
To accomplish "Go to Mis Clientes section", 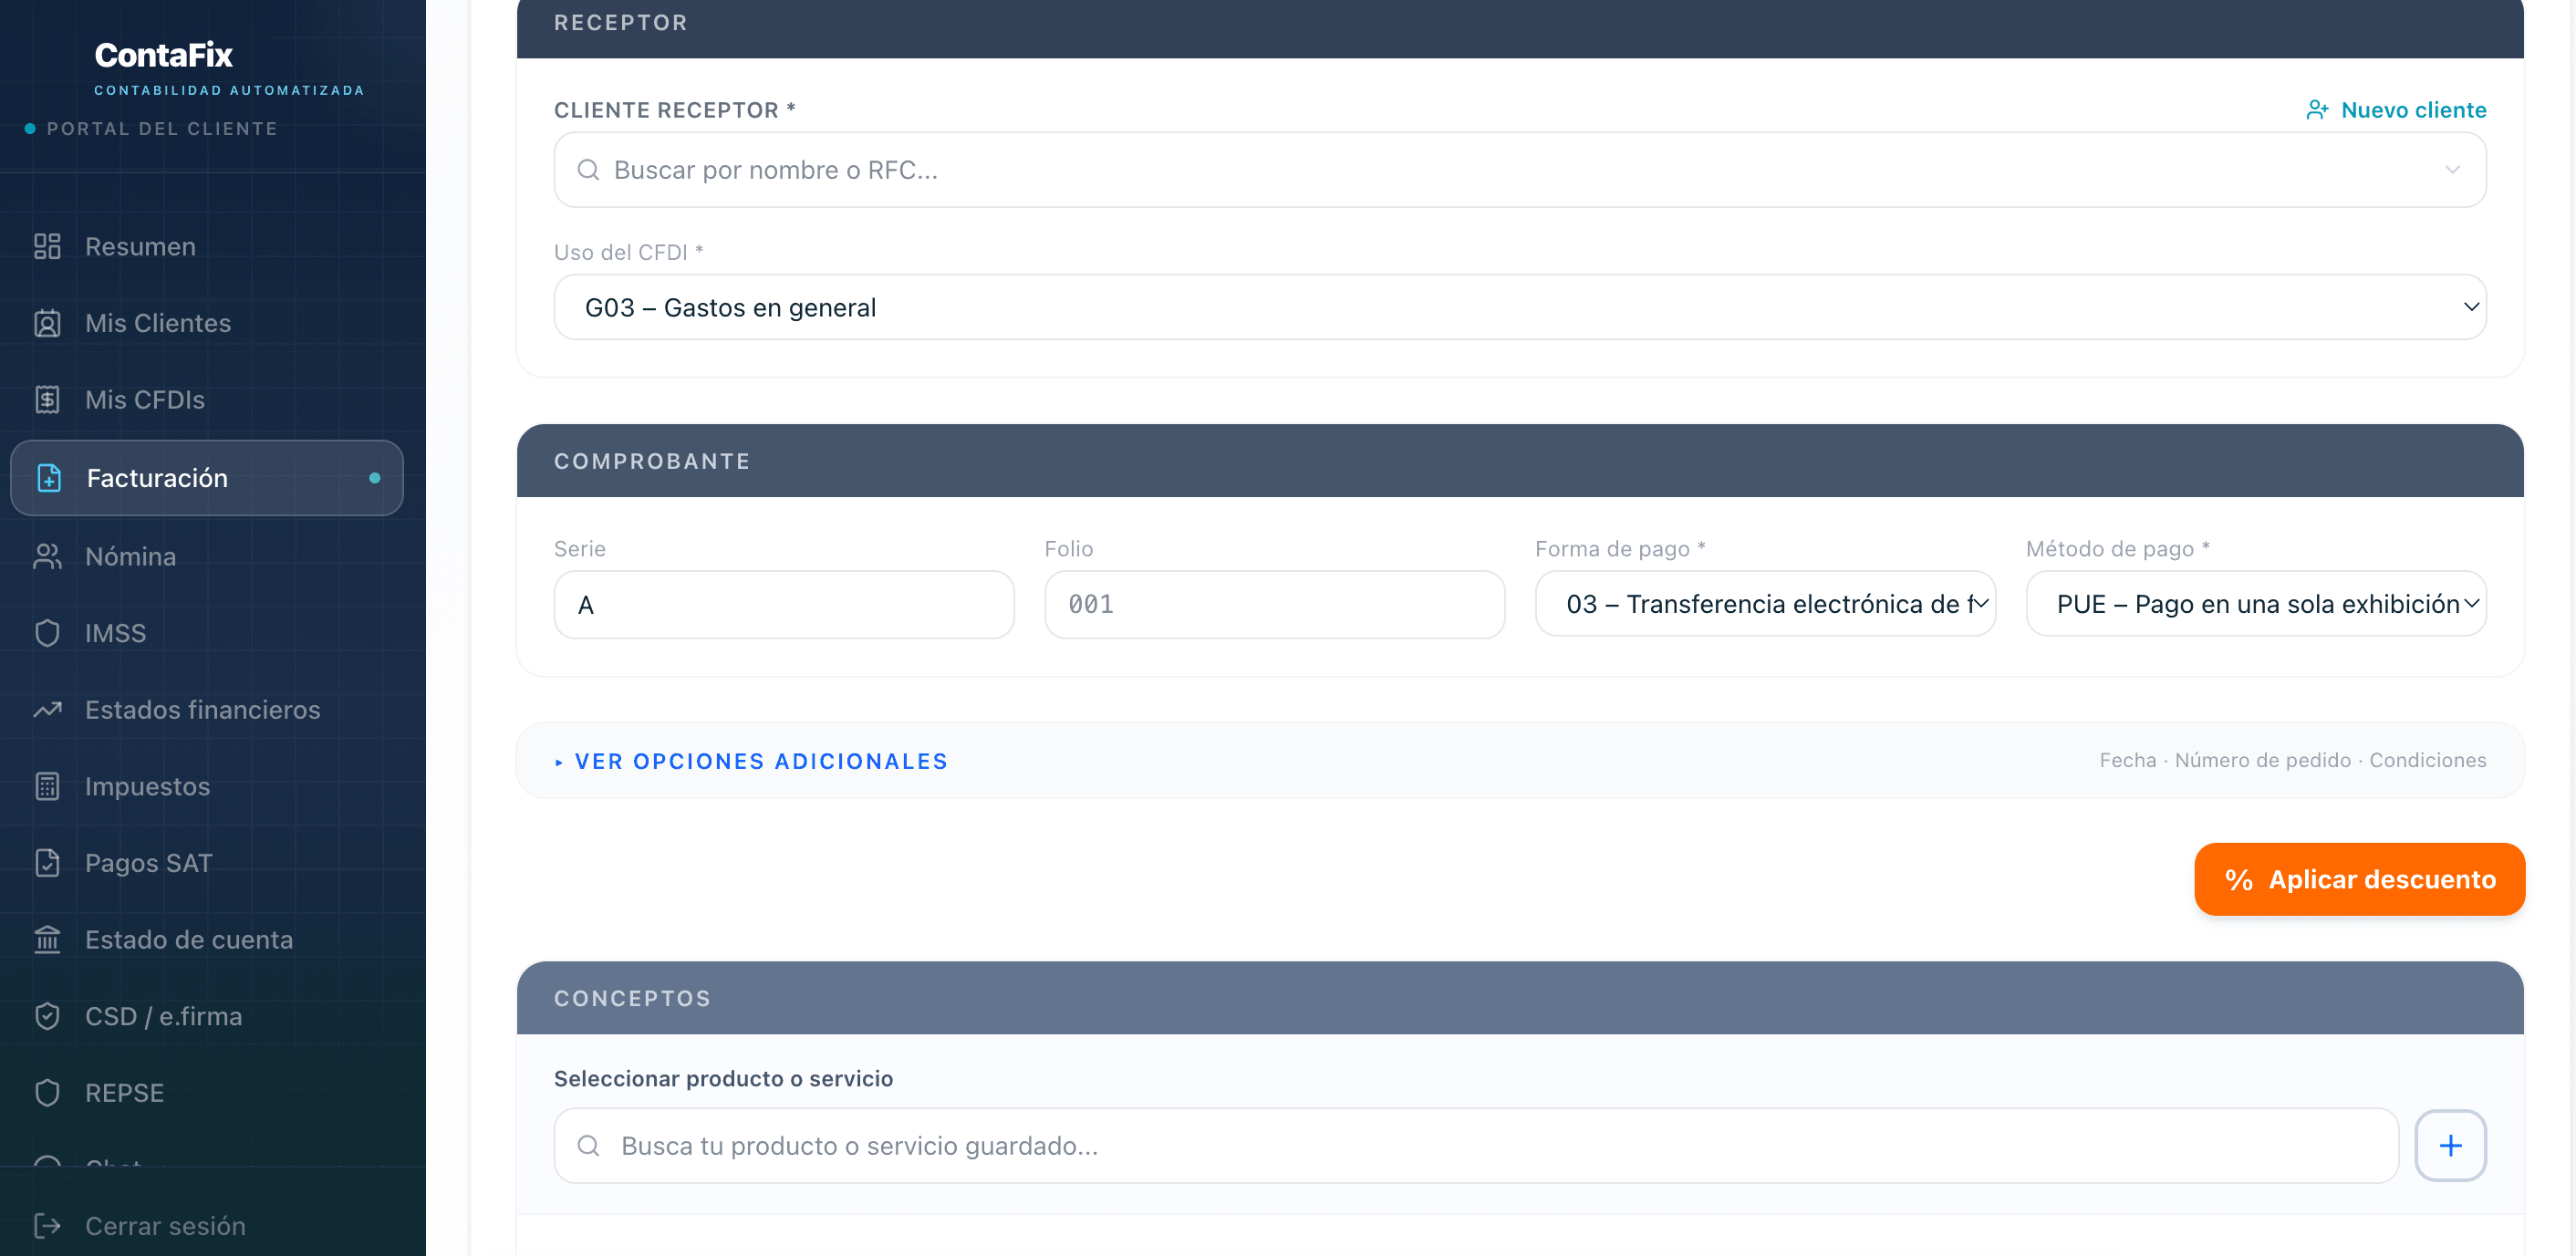I will [206, 323].
